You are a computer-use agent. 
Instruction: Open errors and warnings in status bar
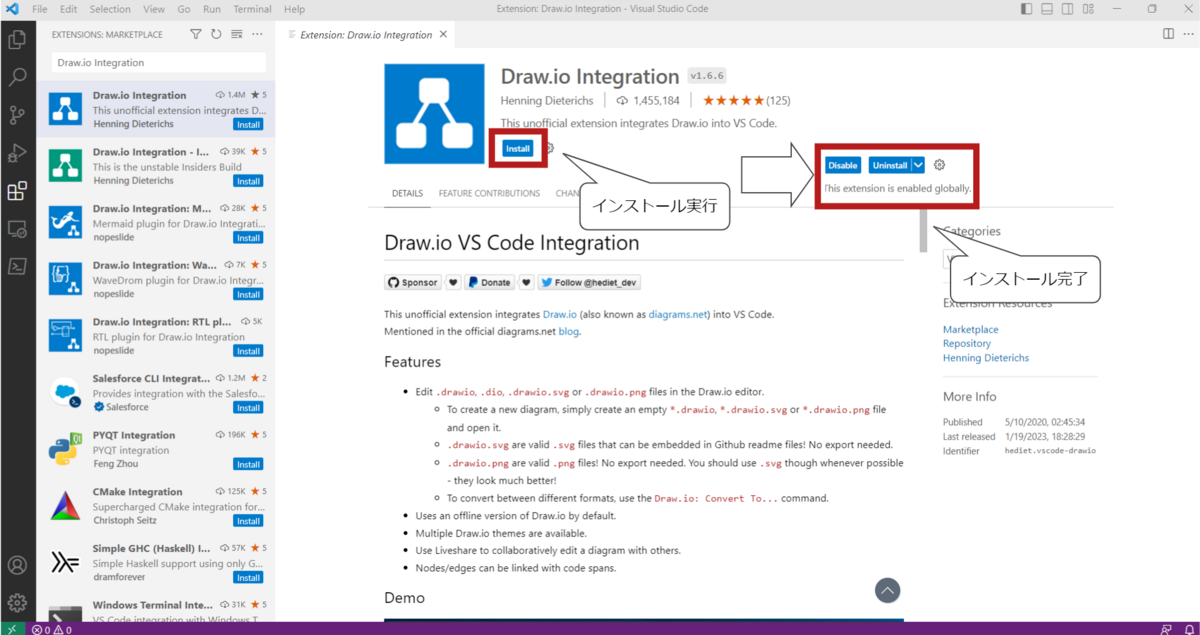[51, 629]
